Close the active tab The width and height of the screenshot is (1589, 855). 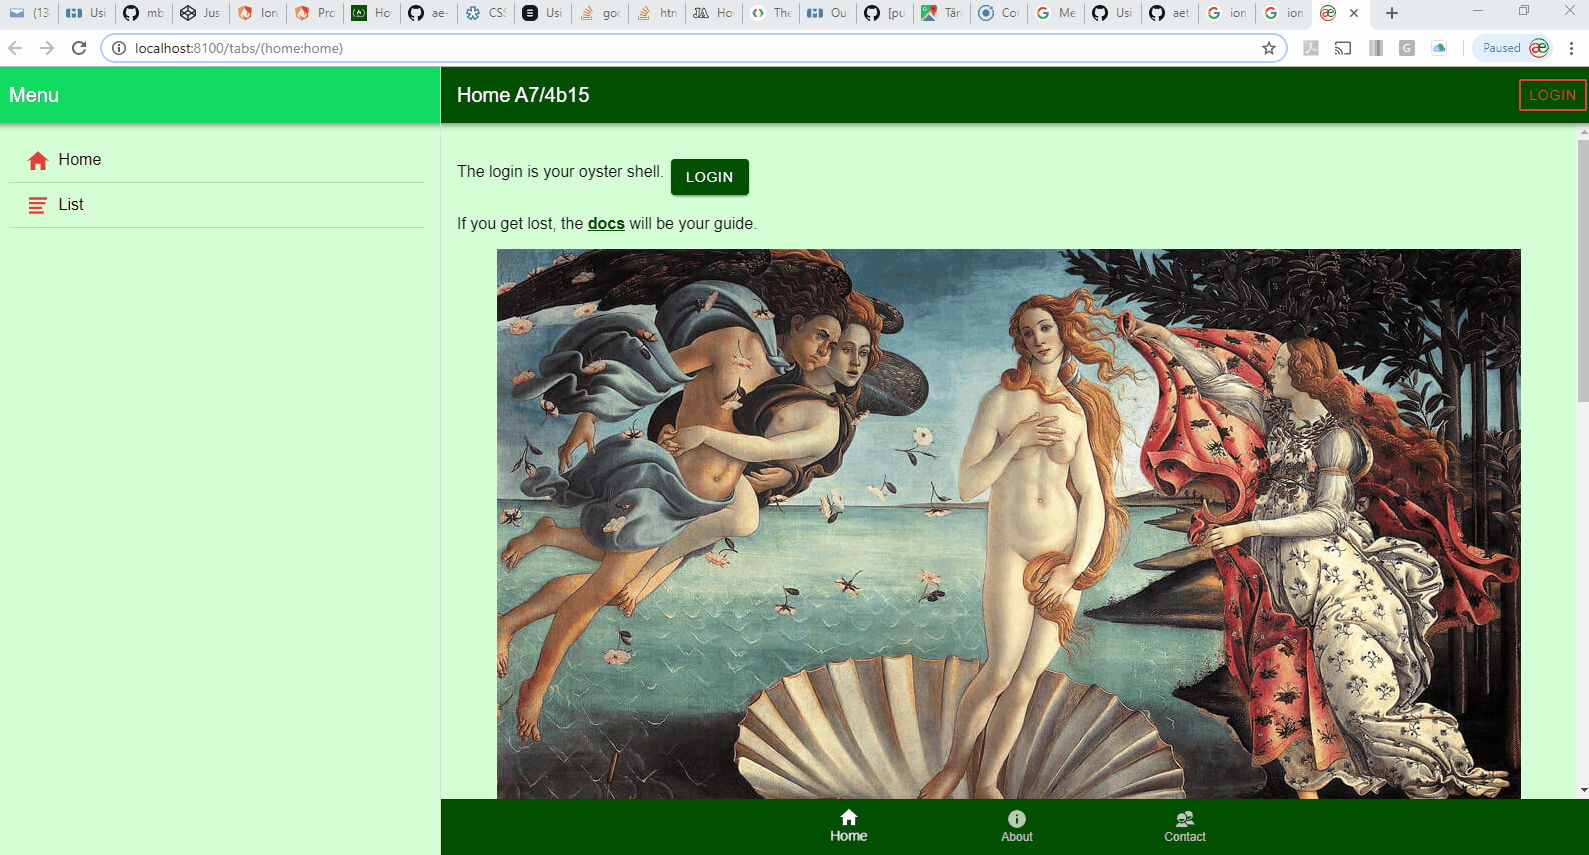point(1354,13)
